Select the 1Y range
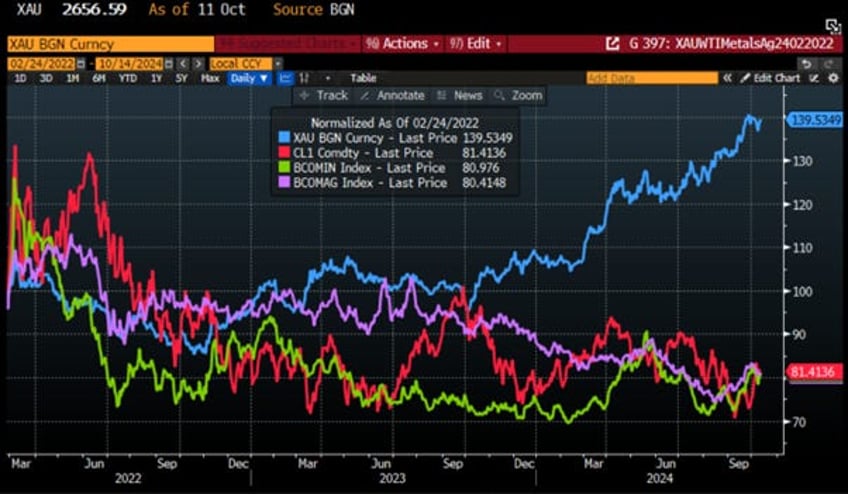Image resolution: width=848 pixels, height=494 pixels. (x=156, y=78)
